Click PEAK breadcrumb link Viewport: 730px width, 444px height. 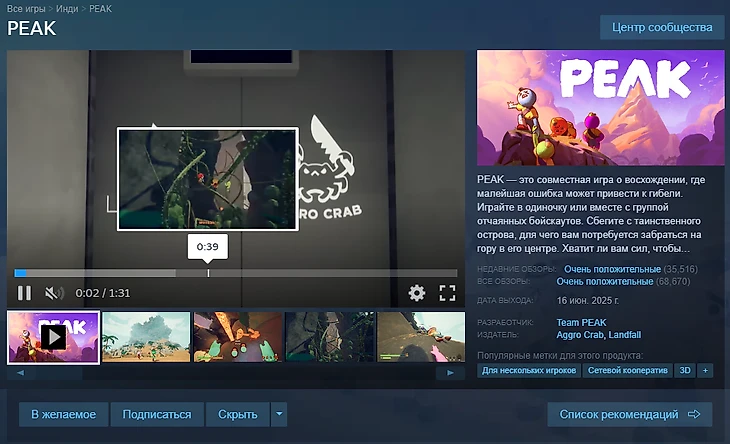tap(100, 9)
